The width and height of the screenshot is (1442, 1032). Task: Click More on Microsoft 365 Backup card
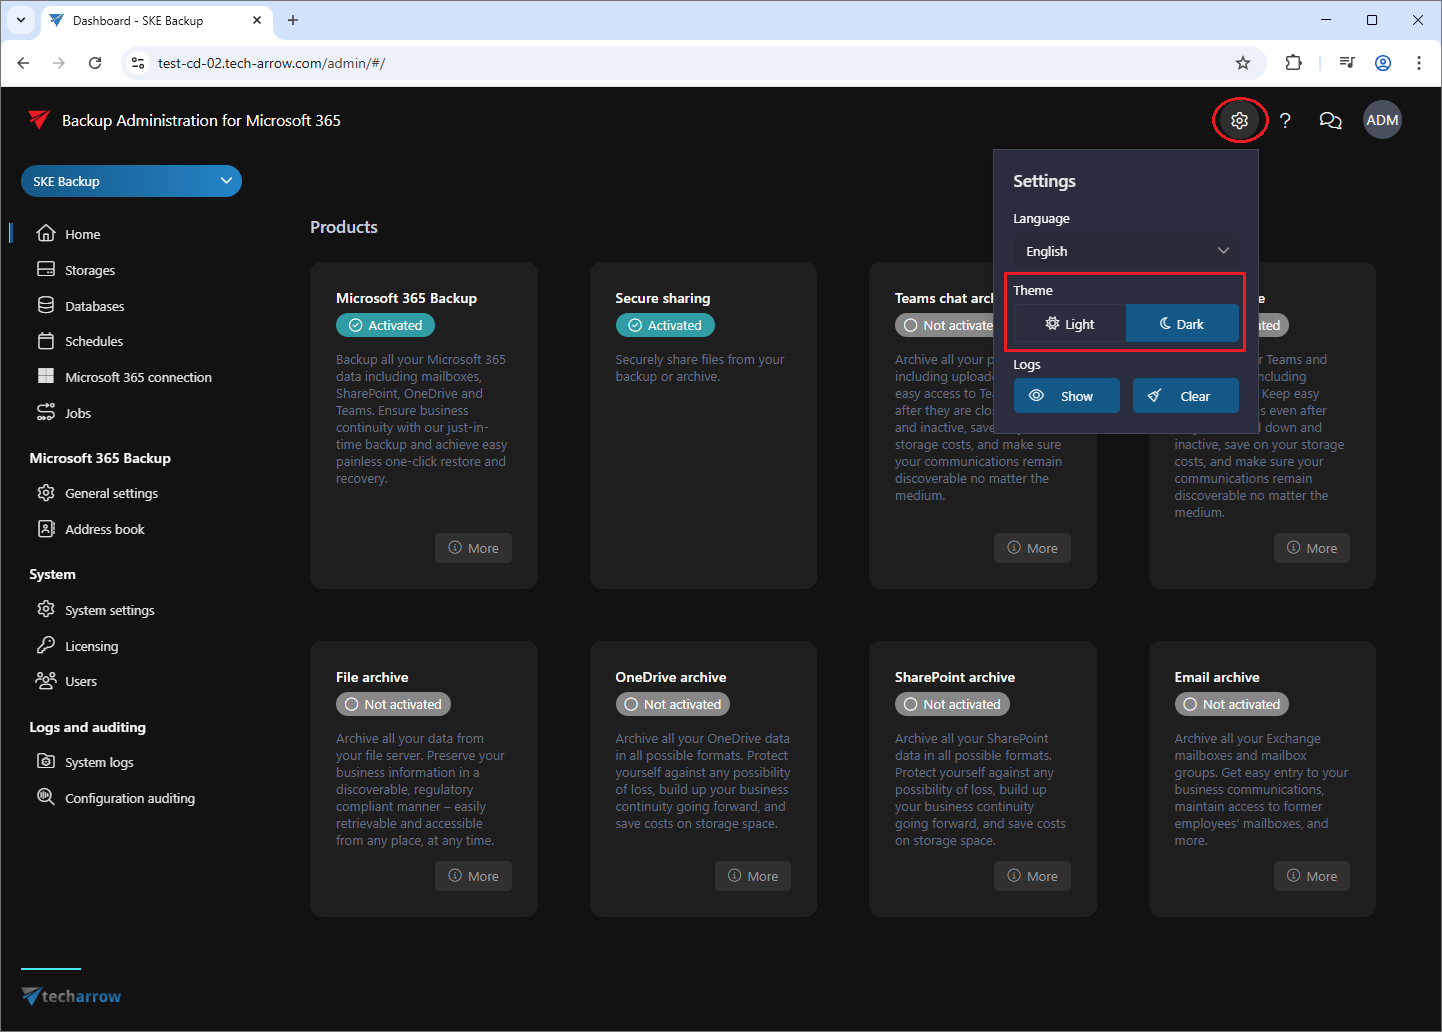coord(473,548)
